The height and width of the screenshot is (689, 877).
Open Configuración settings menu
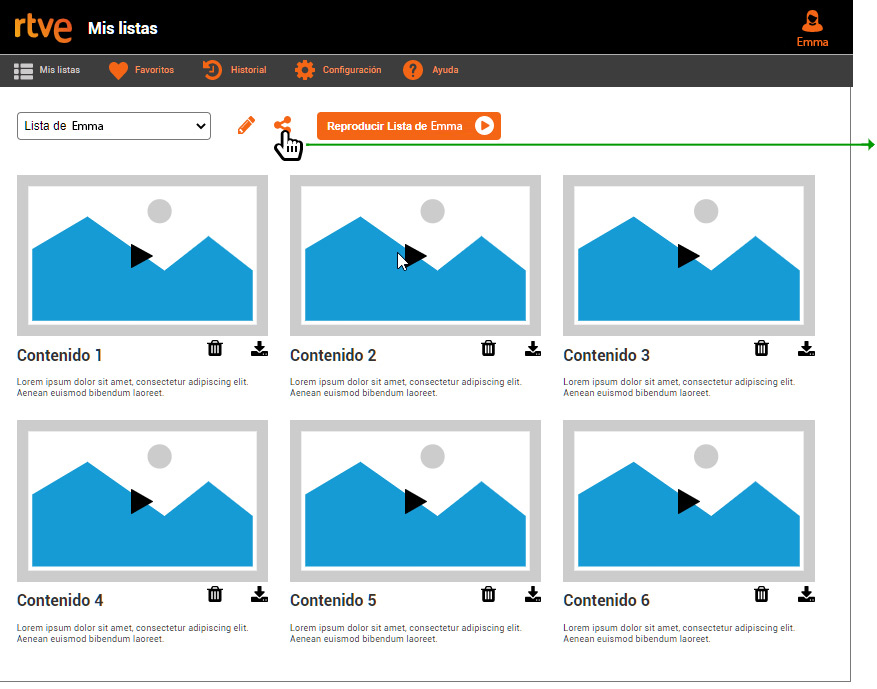click(338, 70)
